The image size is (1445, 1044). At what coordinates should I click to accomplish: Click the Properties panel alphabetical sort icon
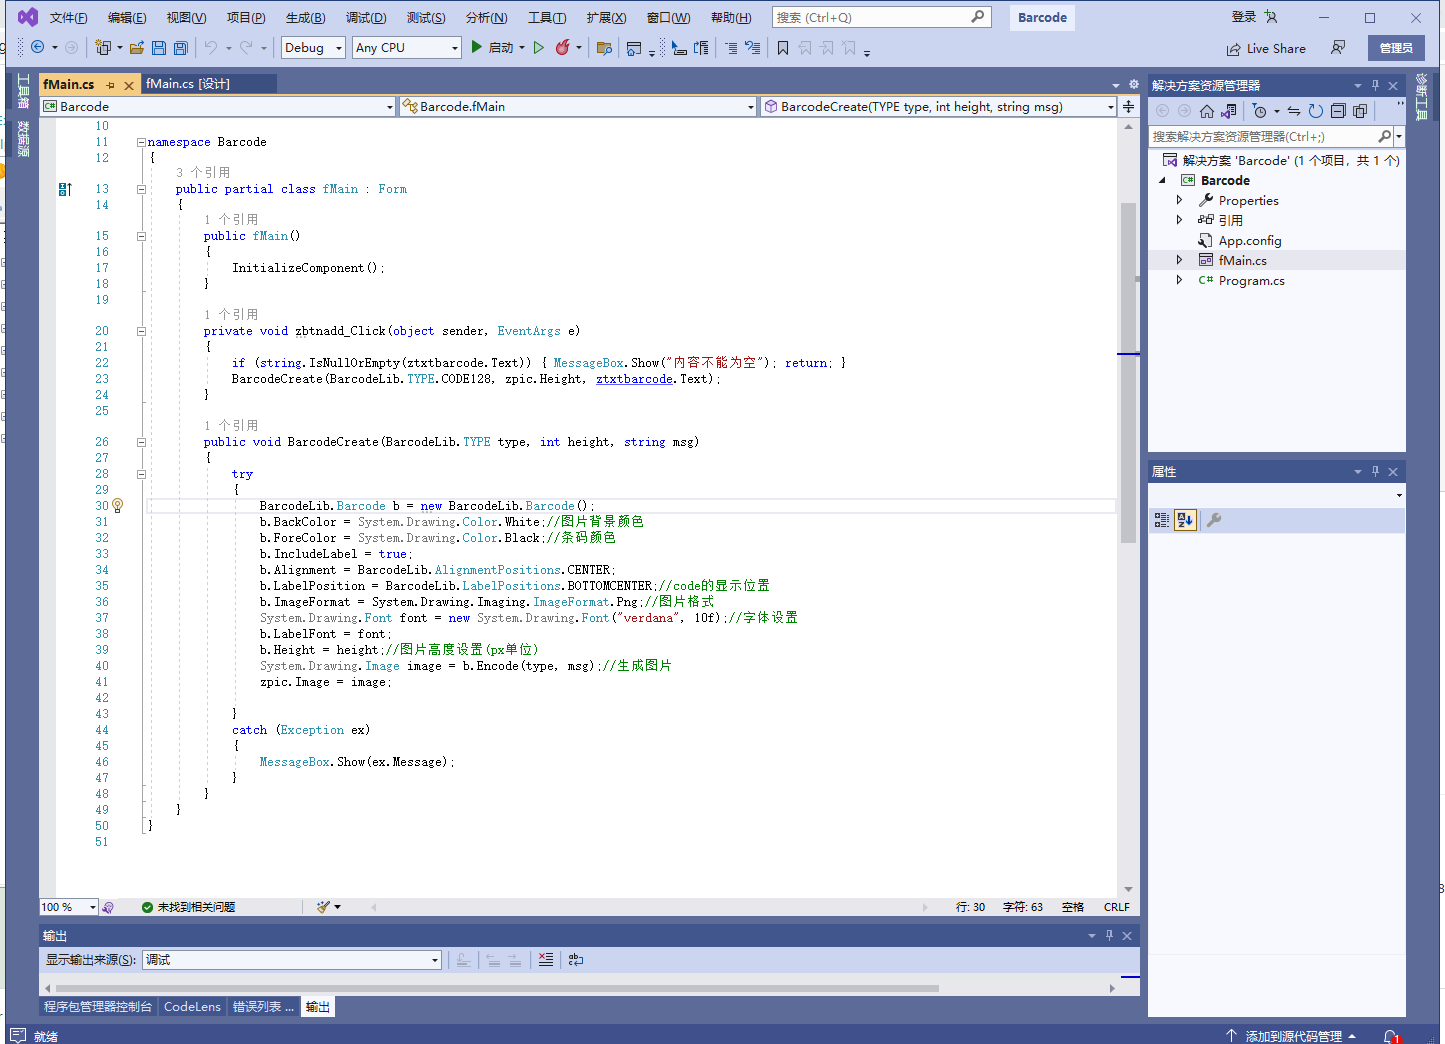[1185, 520]
